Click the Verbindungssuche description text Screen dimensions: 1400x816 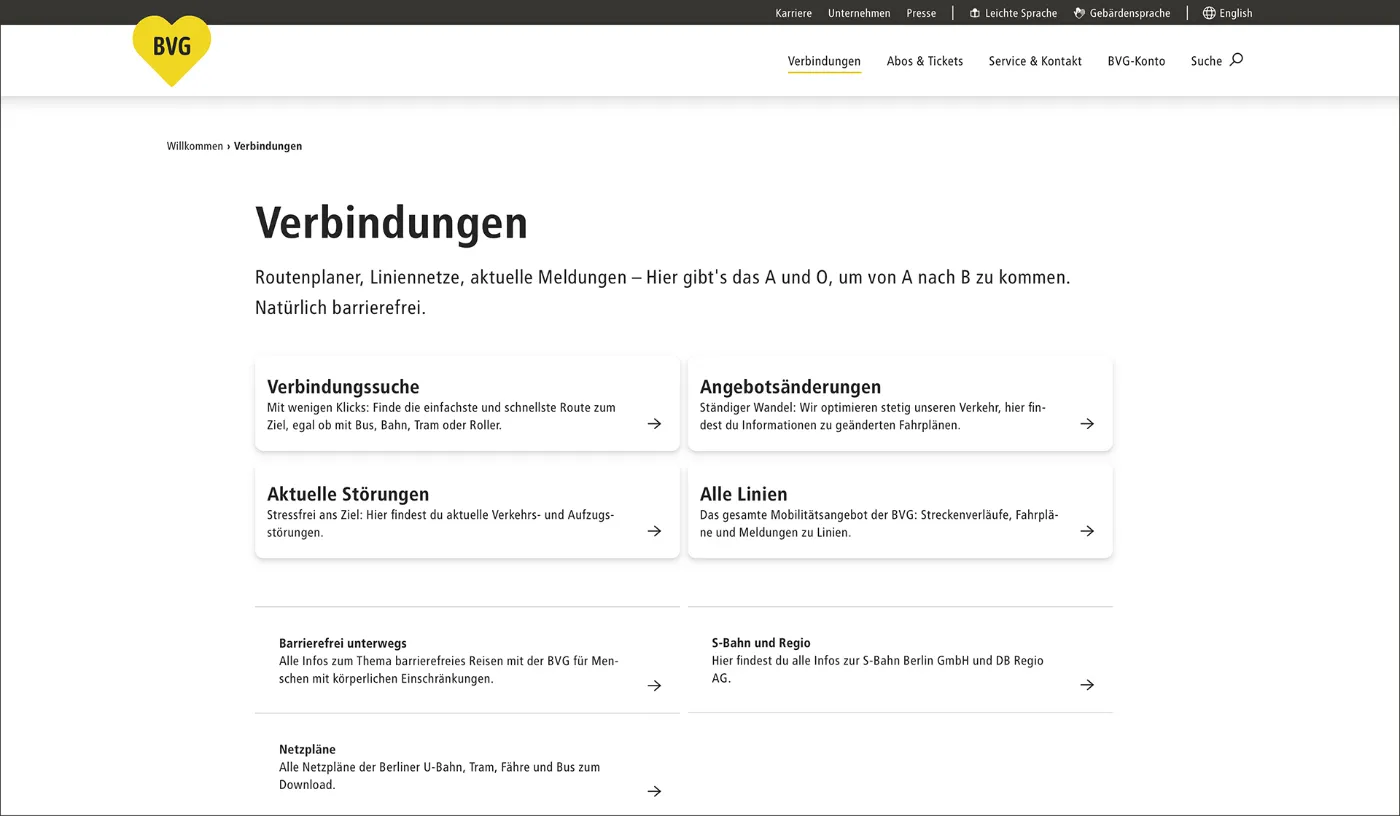[x=441, y=416]
